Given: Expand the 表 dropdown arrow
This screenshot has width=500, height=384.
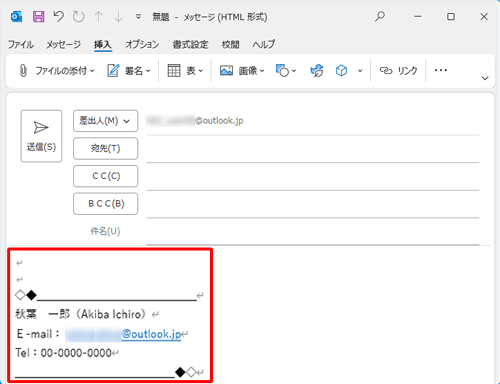Looking at the screenshot, I should pos(201,71).
